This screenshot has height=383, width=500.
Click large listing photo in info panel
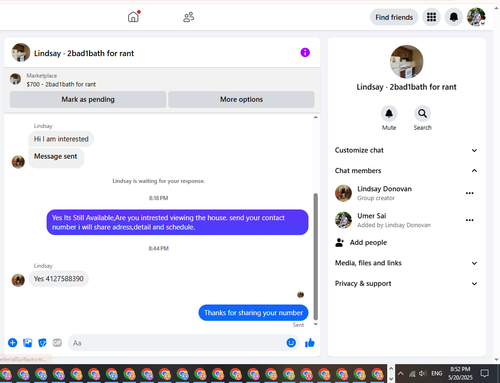click(406, 62)
